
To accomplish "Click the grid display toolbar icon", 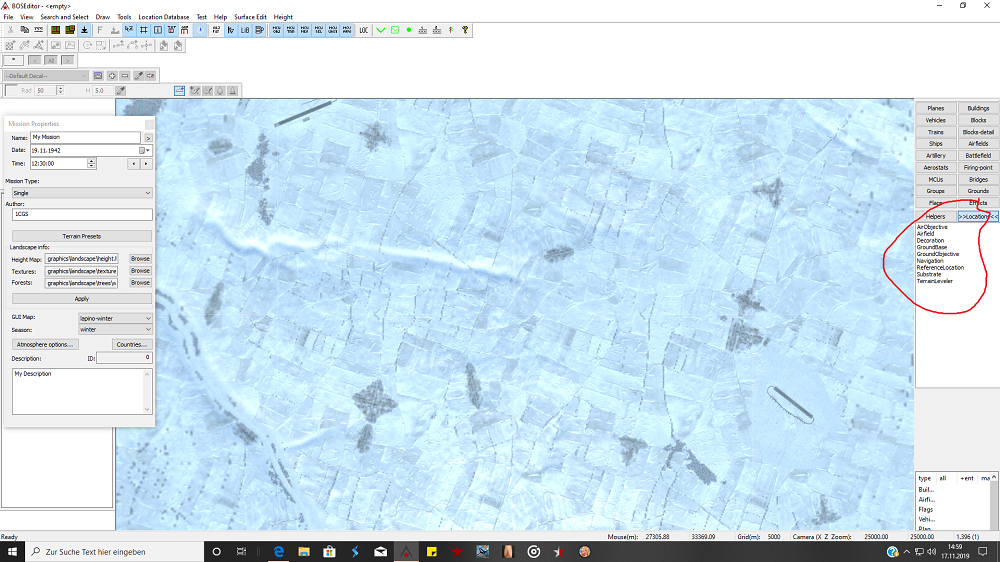I will tap(143, 30).
